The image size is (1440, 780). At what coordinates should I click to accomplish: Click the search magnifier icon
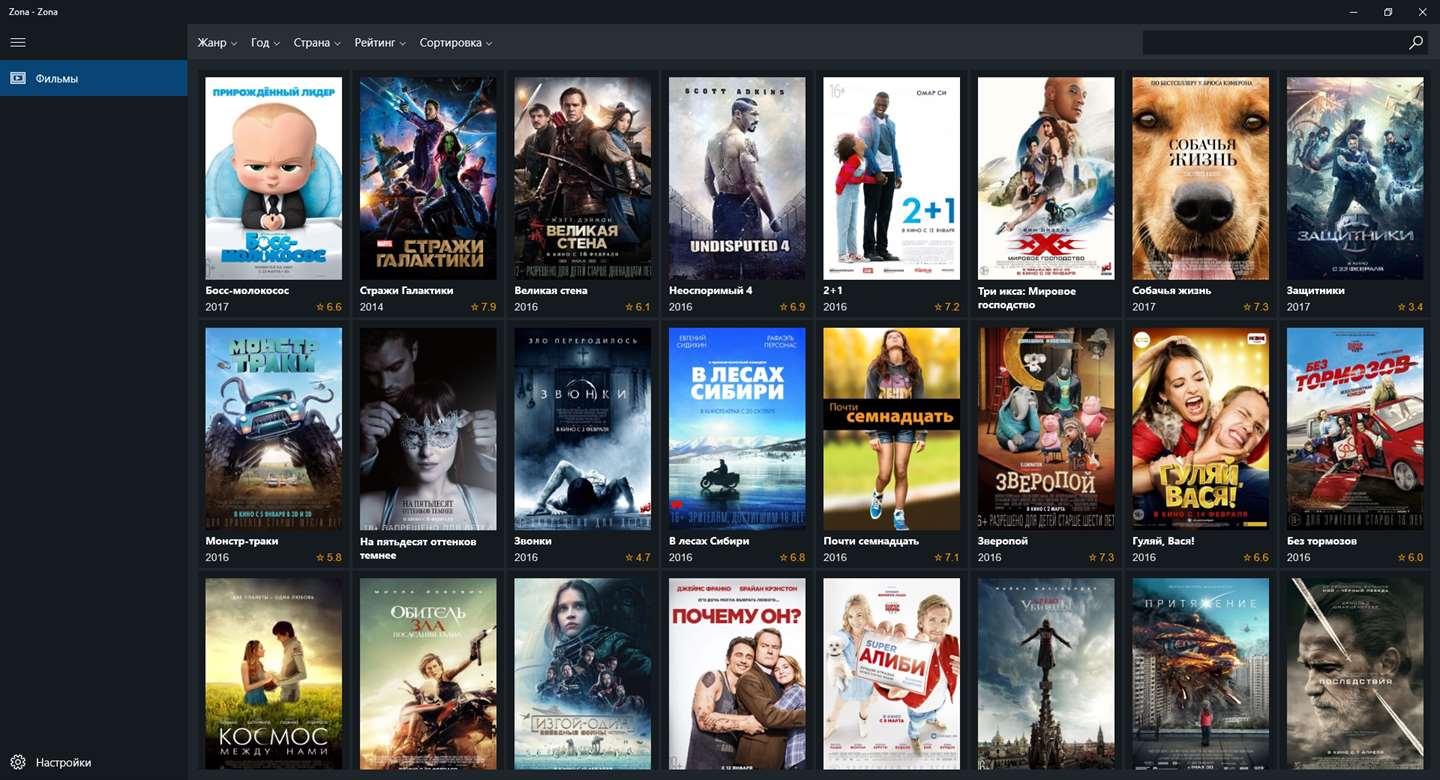pos(1416,43)
